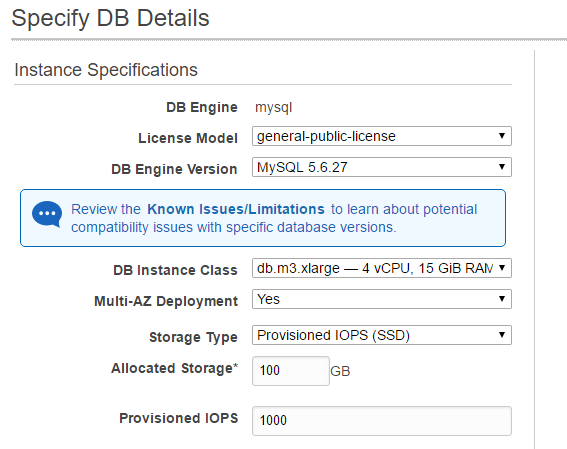
Task: Click the arrow beside Provisioned IOPS (SSD)
Action: 502,335
